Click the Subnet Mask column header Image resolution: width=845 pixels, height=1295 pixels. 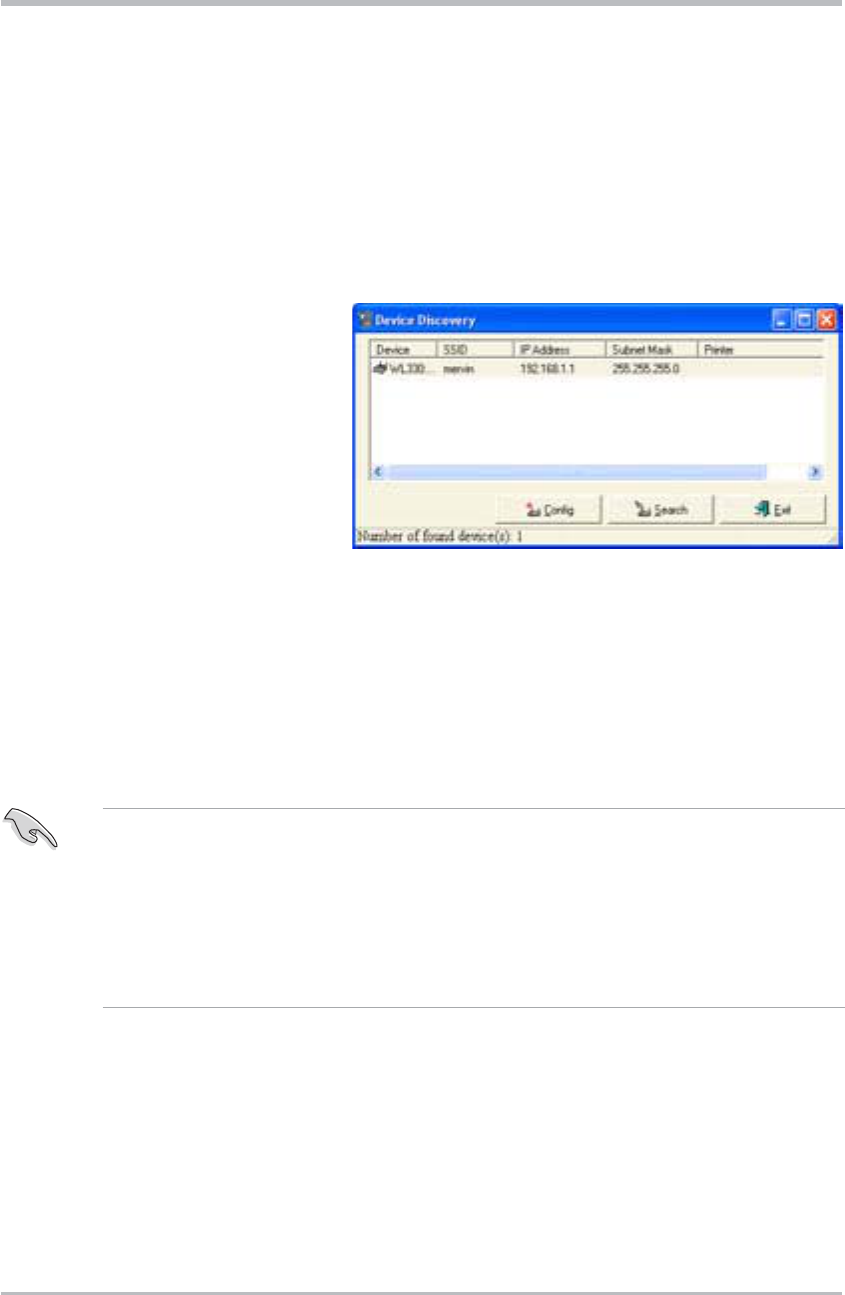click(x=651, y=350)
